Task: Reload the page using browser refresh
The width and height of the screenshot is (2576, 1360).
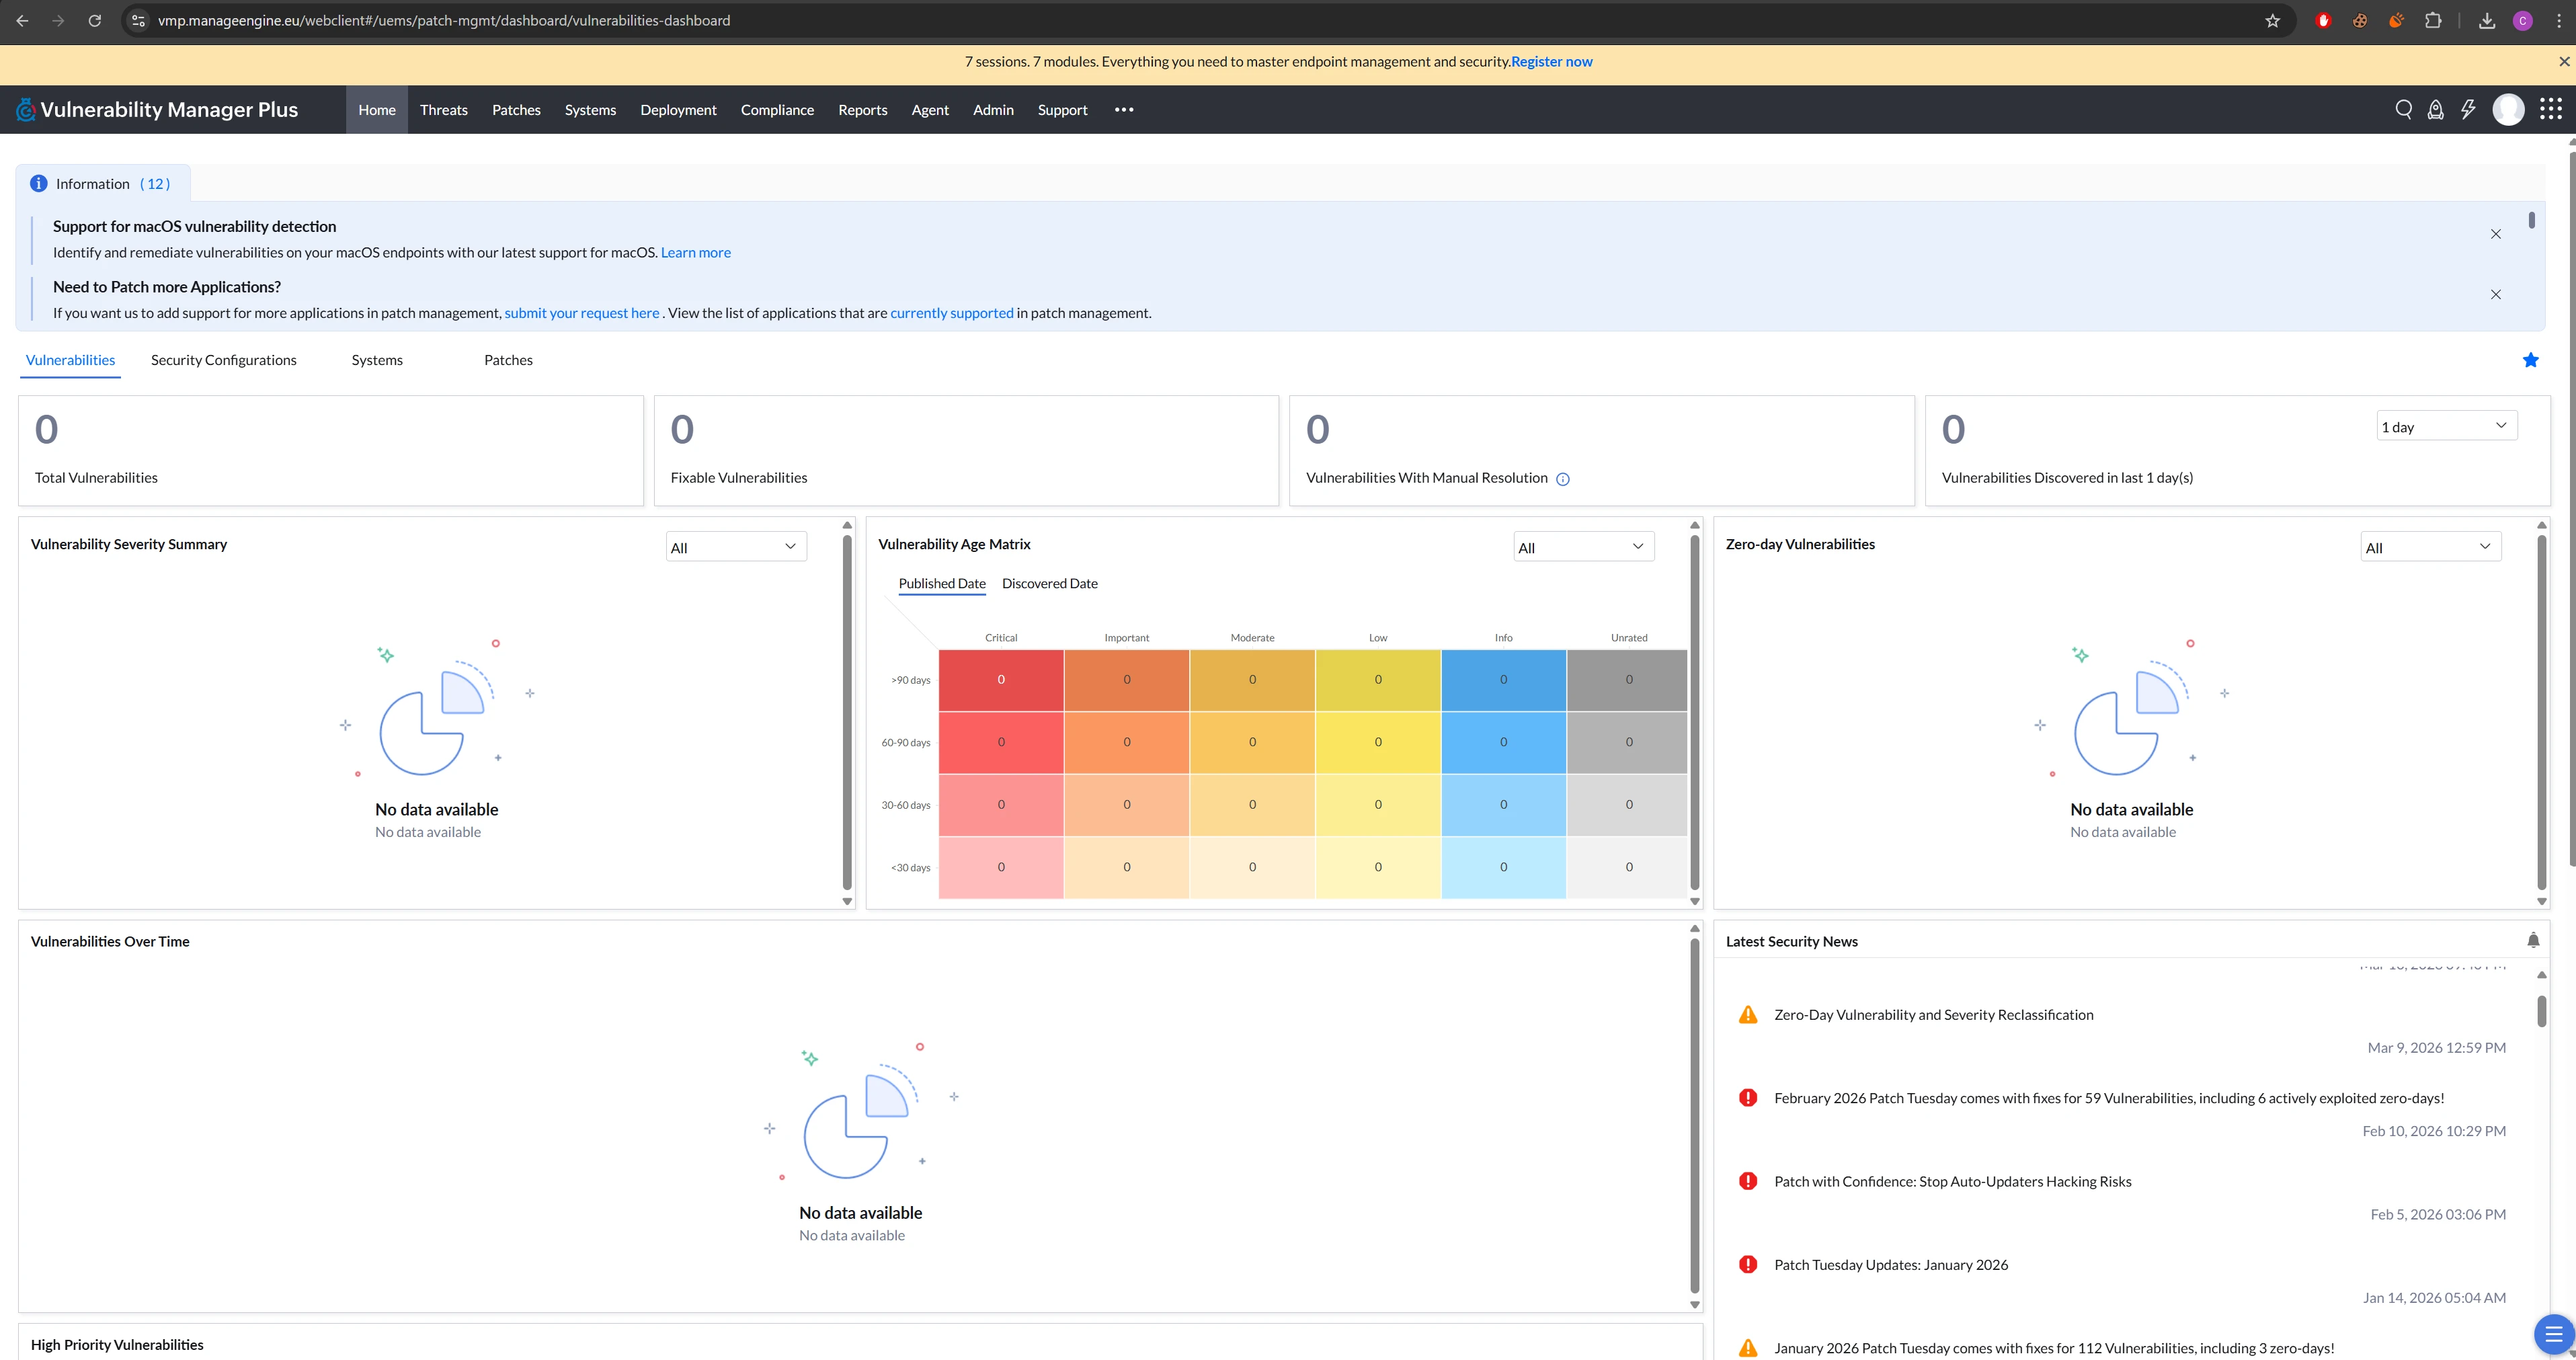Action: (95, 21)
